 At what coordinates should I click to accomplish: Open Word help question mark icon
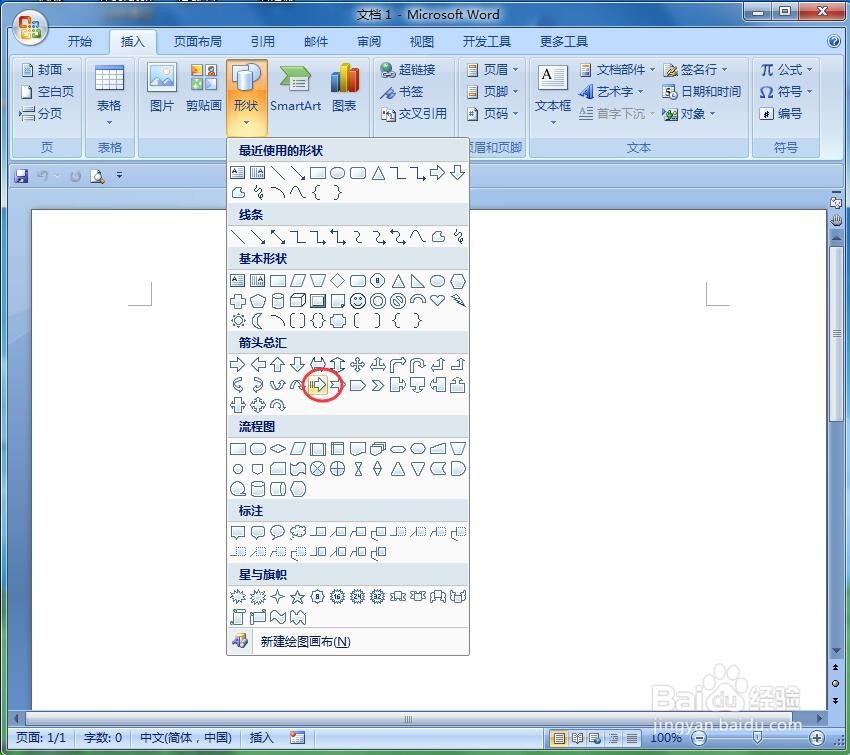tap(834, 41)
